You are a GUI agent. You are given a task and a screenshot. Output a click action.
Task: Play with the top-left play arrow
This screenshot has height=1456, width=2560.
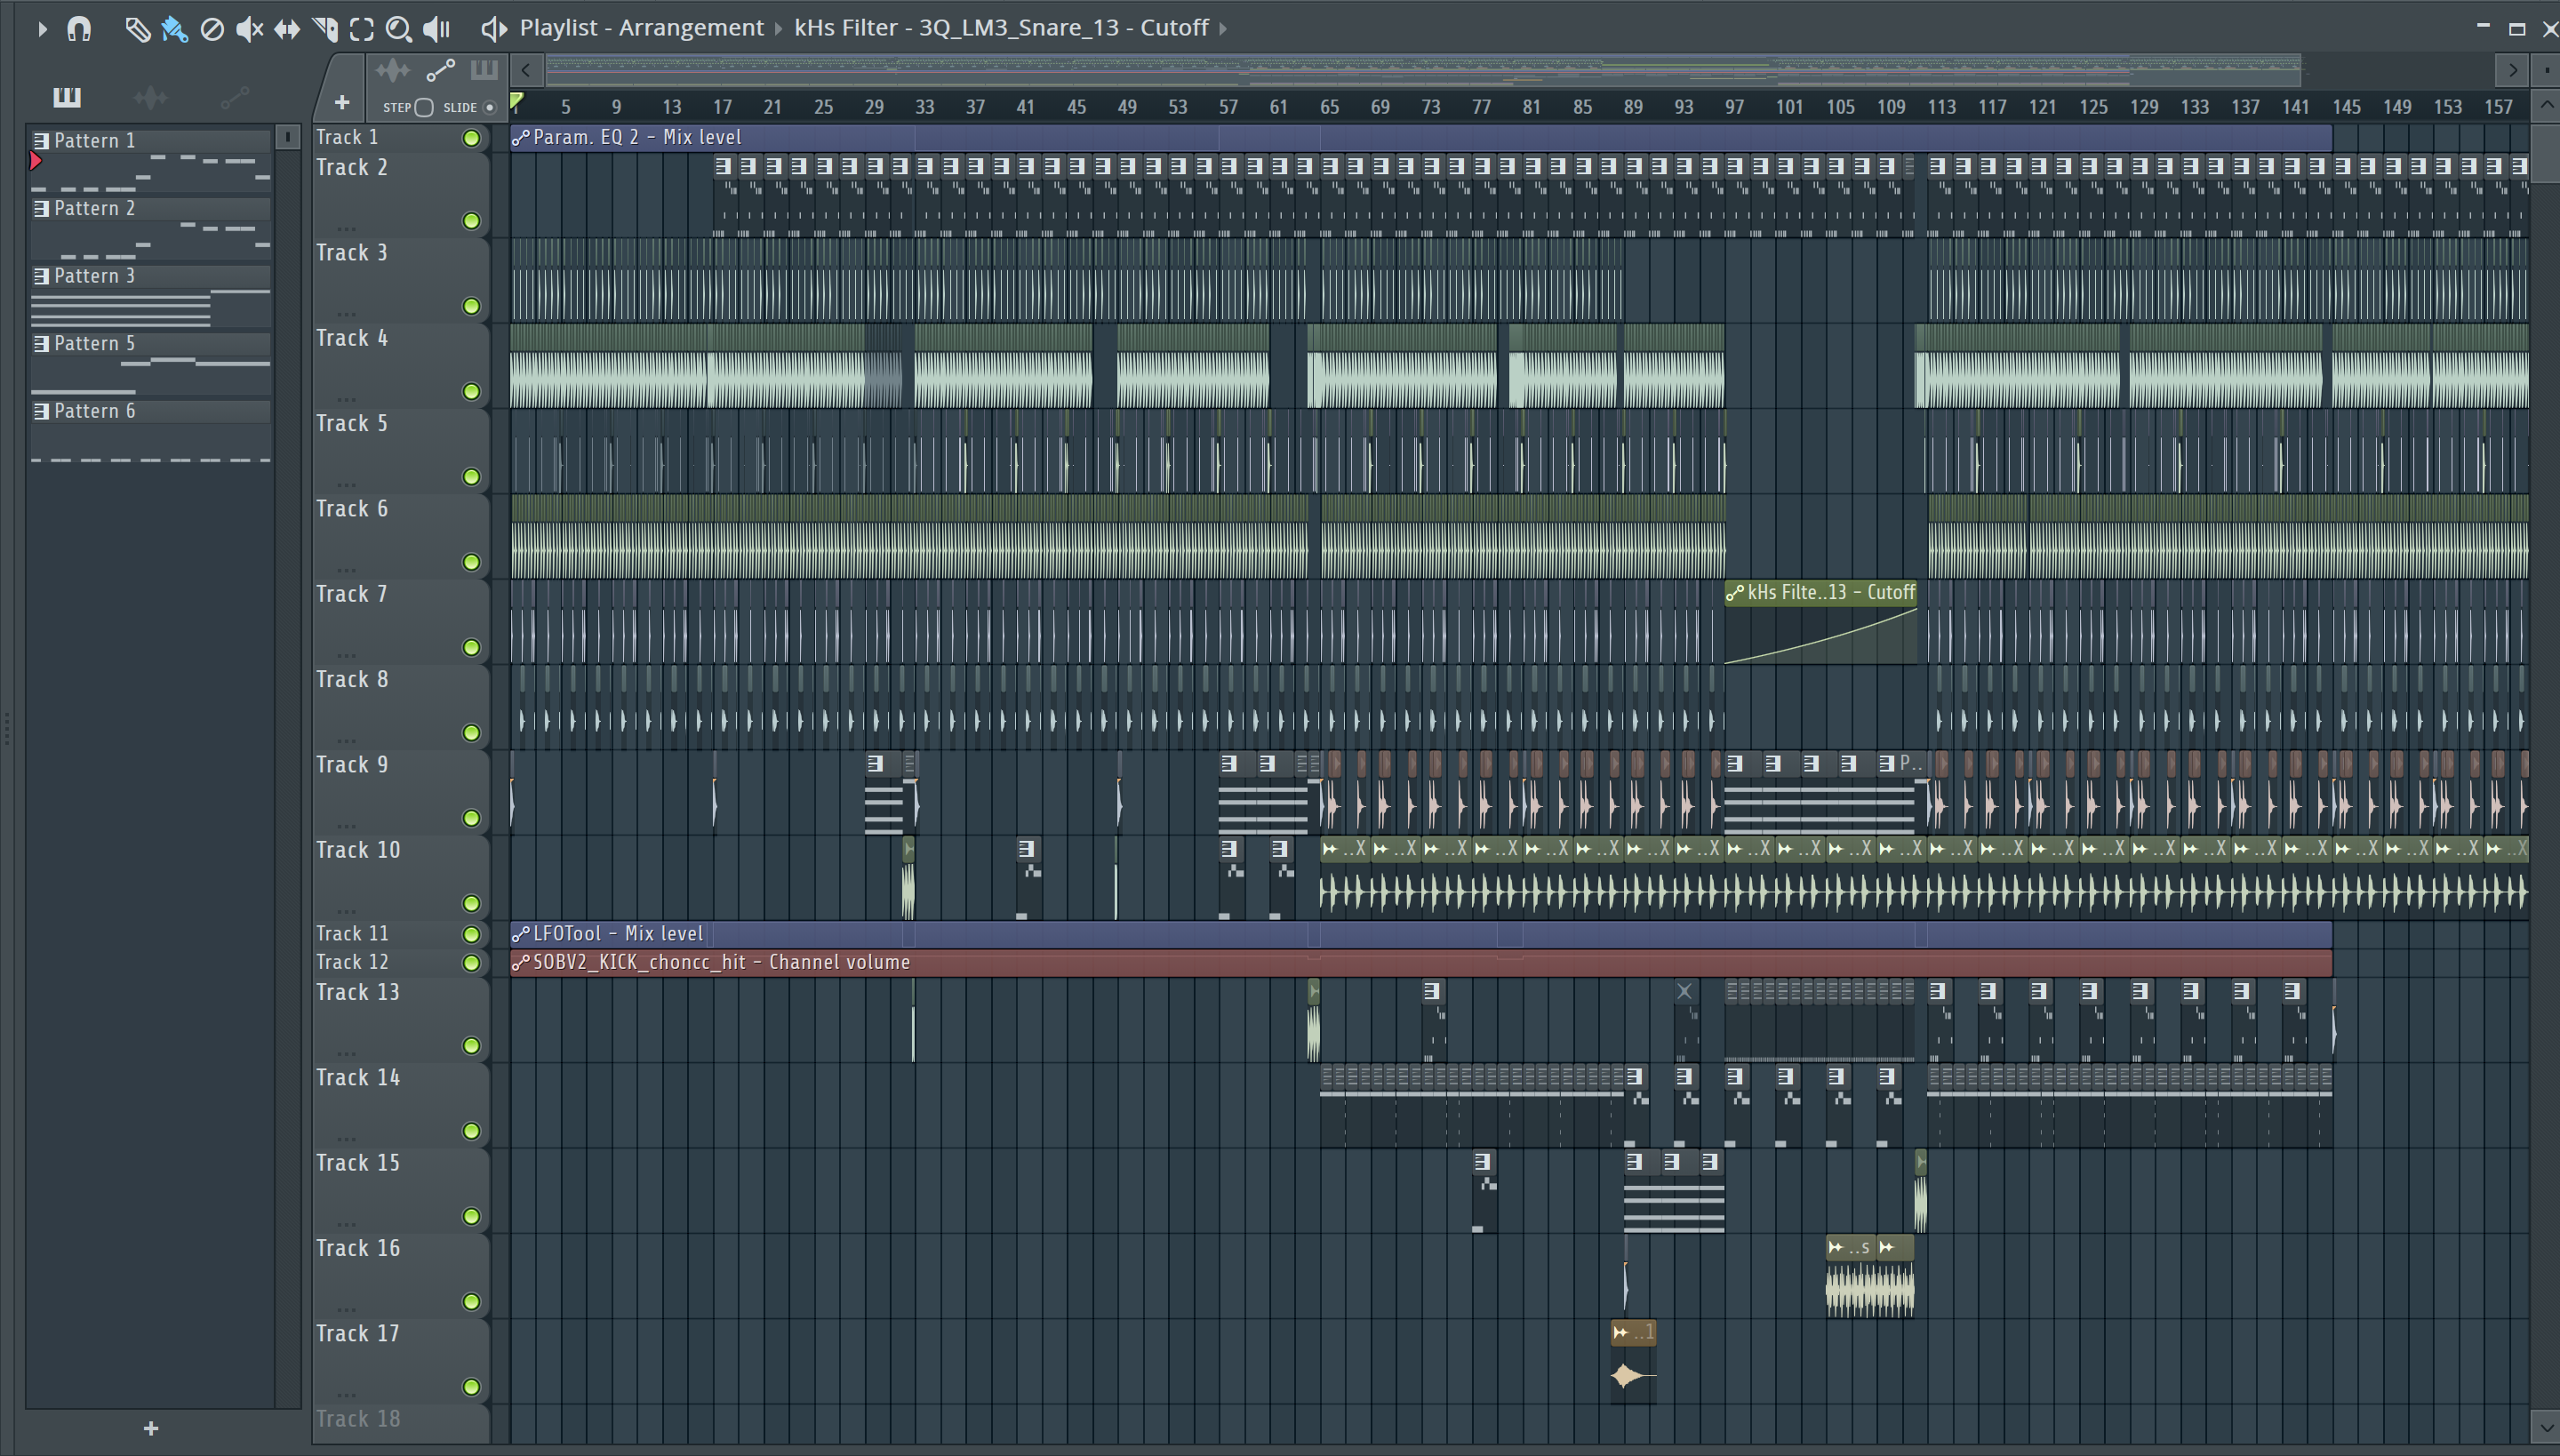(41, 29)
